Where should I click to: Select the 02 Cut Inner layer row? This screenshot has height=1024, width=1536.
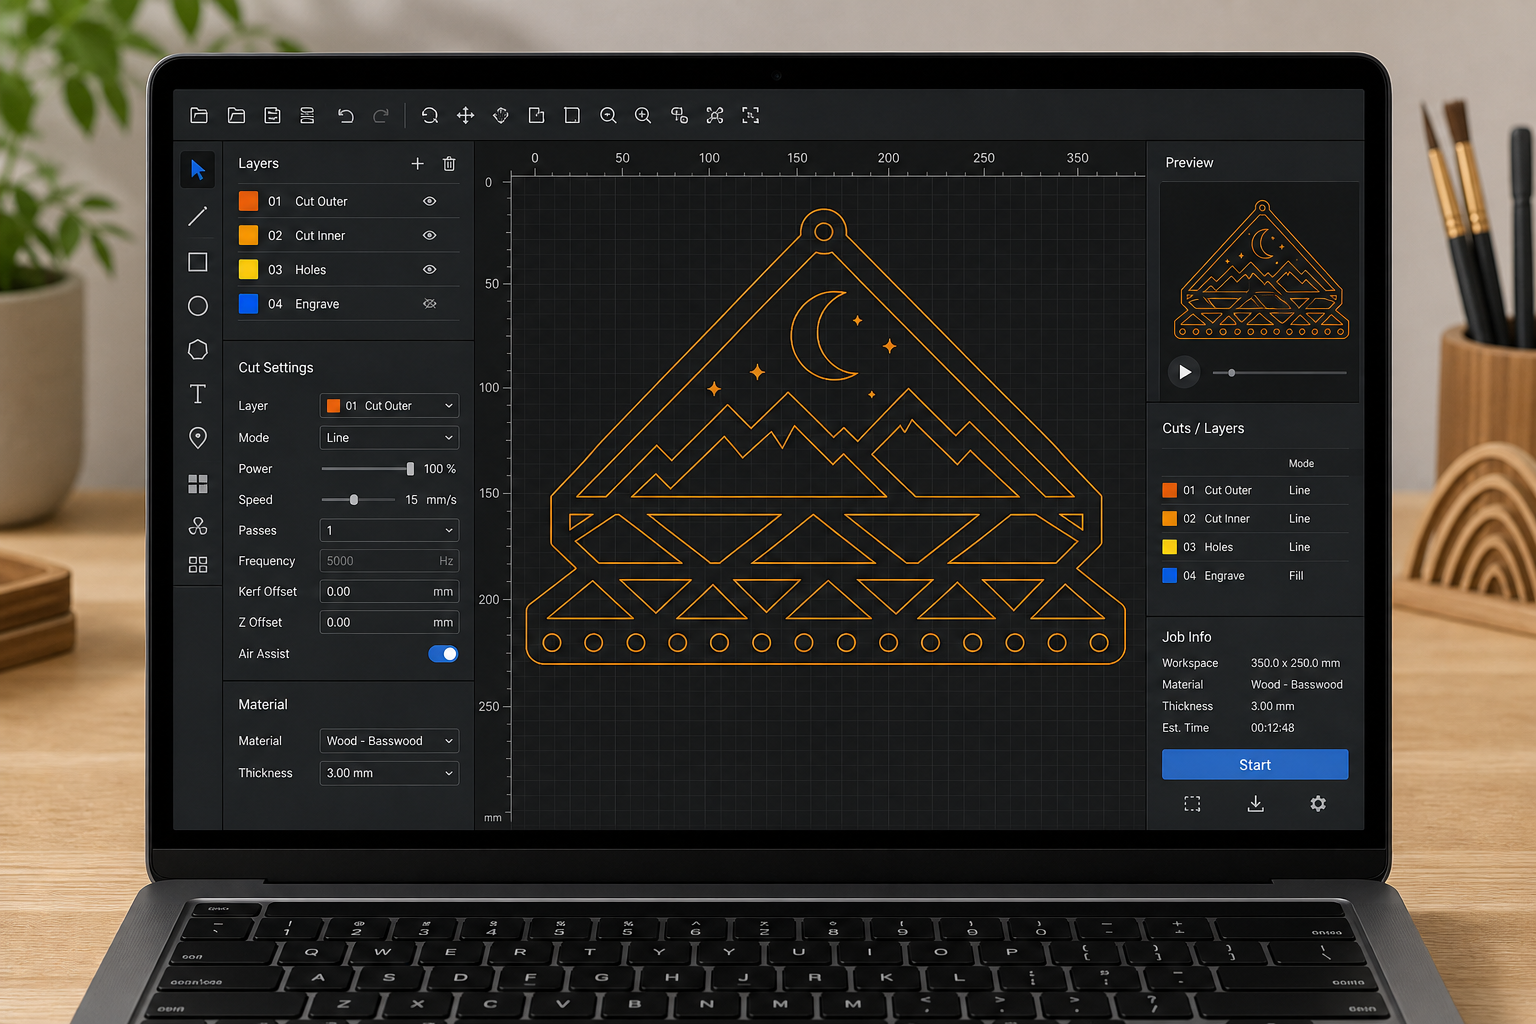(x=348, y=235)
